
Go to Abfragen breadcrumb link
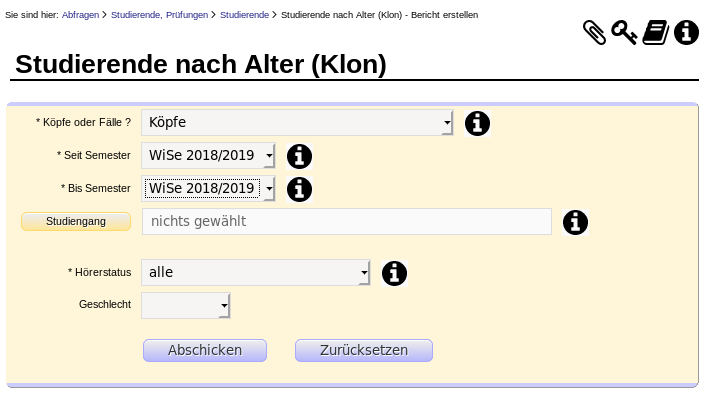80,15
